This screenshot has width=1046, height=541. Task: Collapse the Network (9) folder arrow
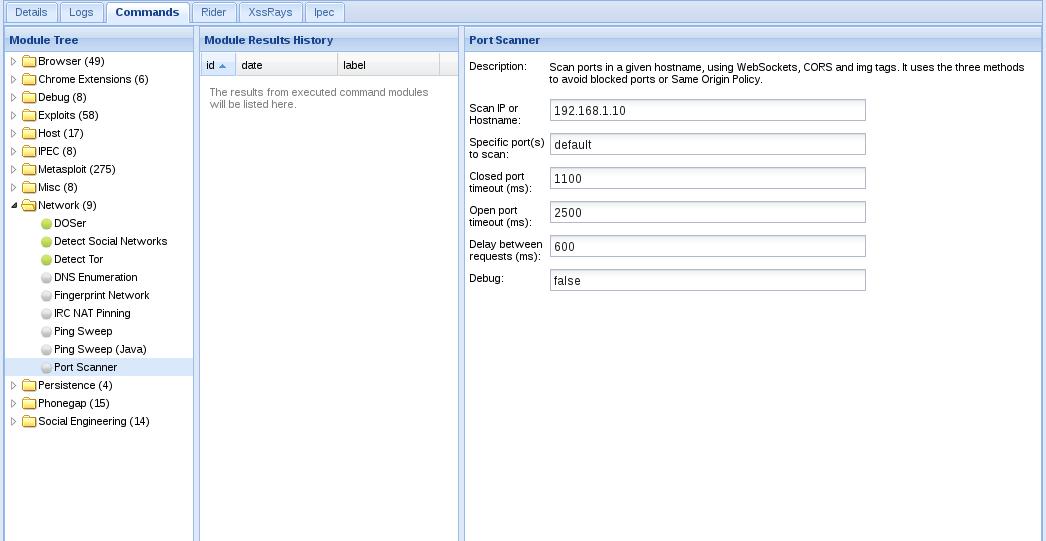pyautogui.click(x=13, y=205)
